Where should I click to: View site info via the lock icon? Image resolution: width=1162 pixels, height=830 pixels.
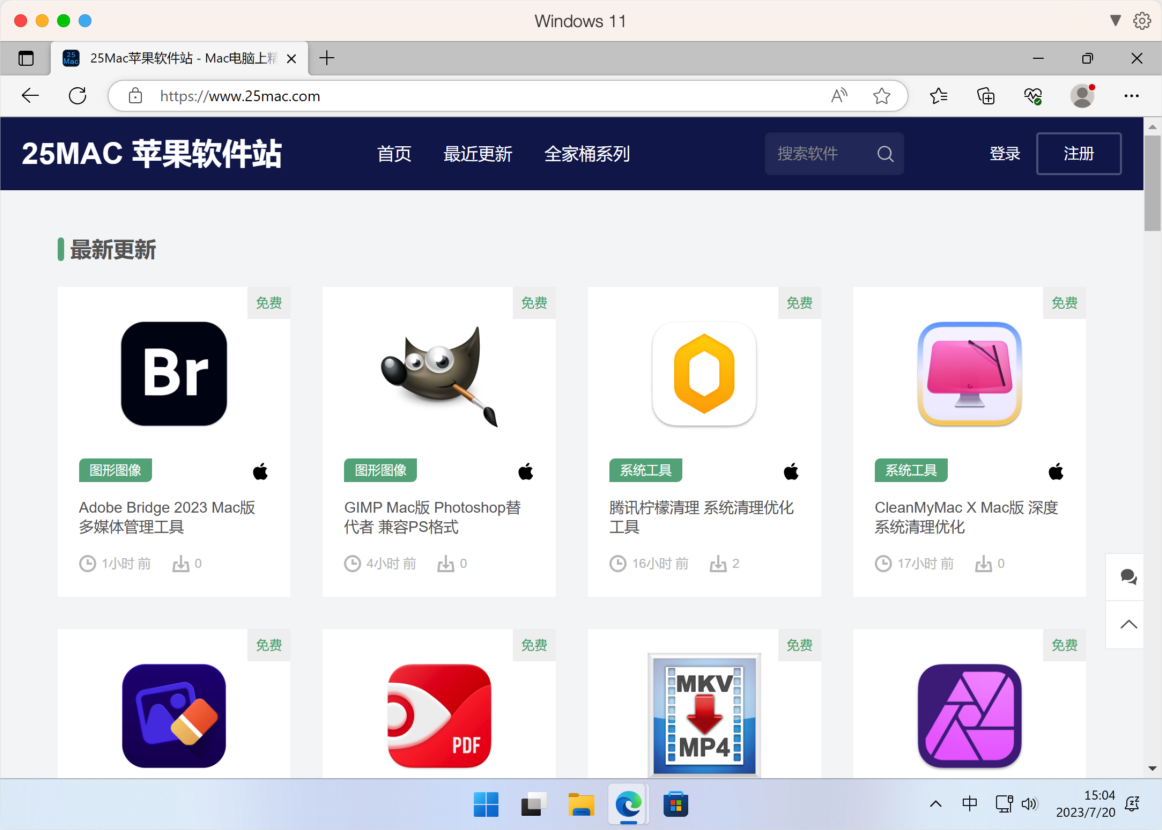coord(135,96)
